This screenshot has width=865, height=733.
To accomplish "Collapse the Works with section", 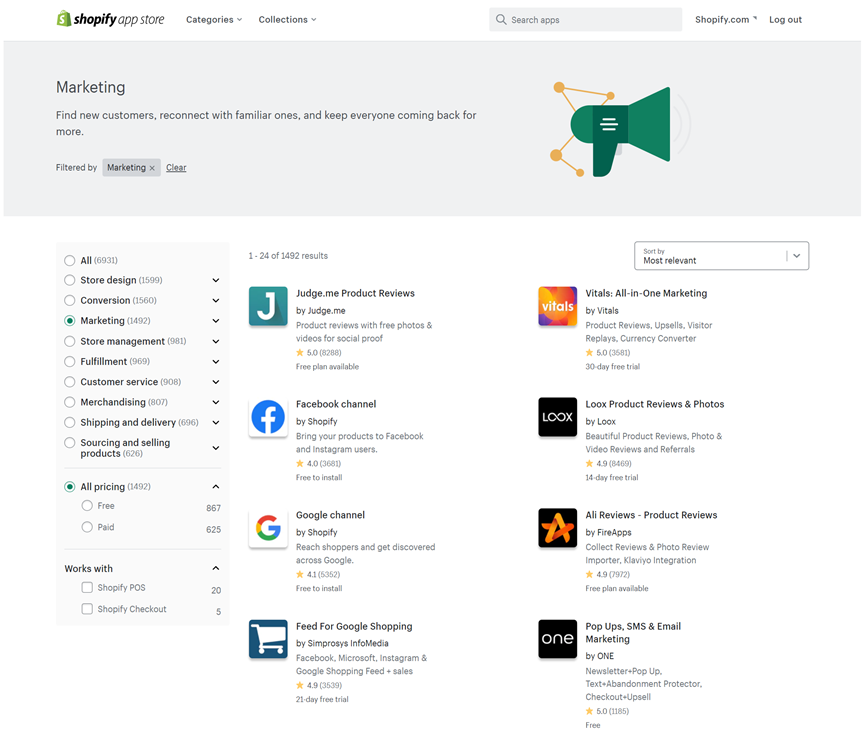I will click(x=216, y=569).
